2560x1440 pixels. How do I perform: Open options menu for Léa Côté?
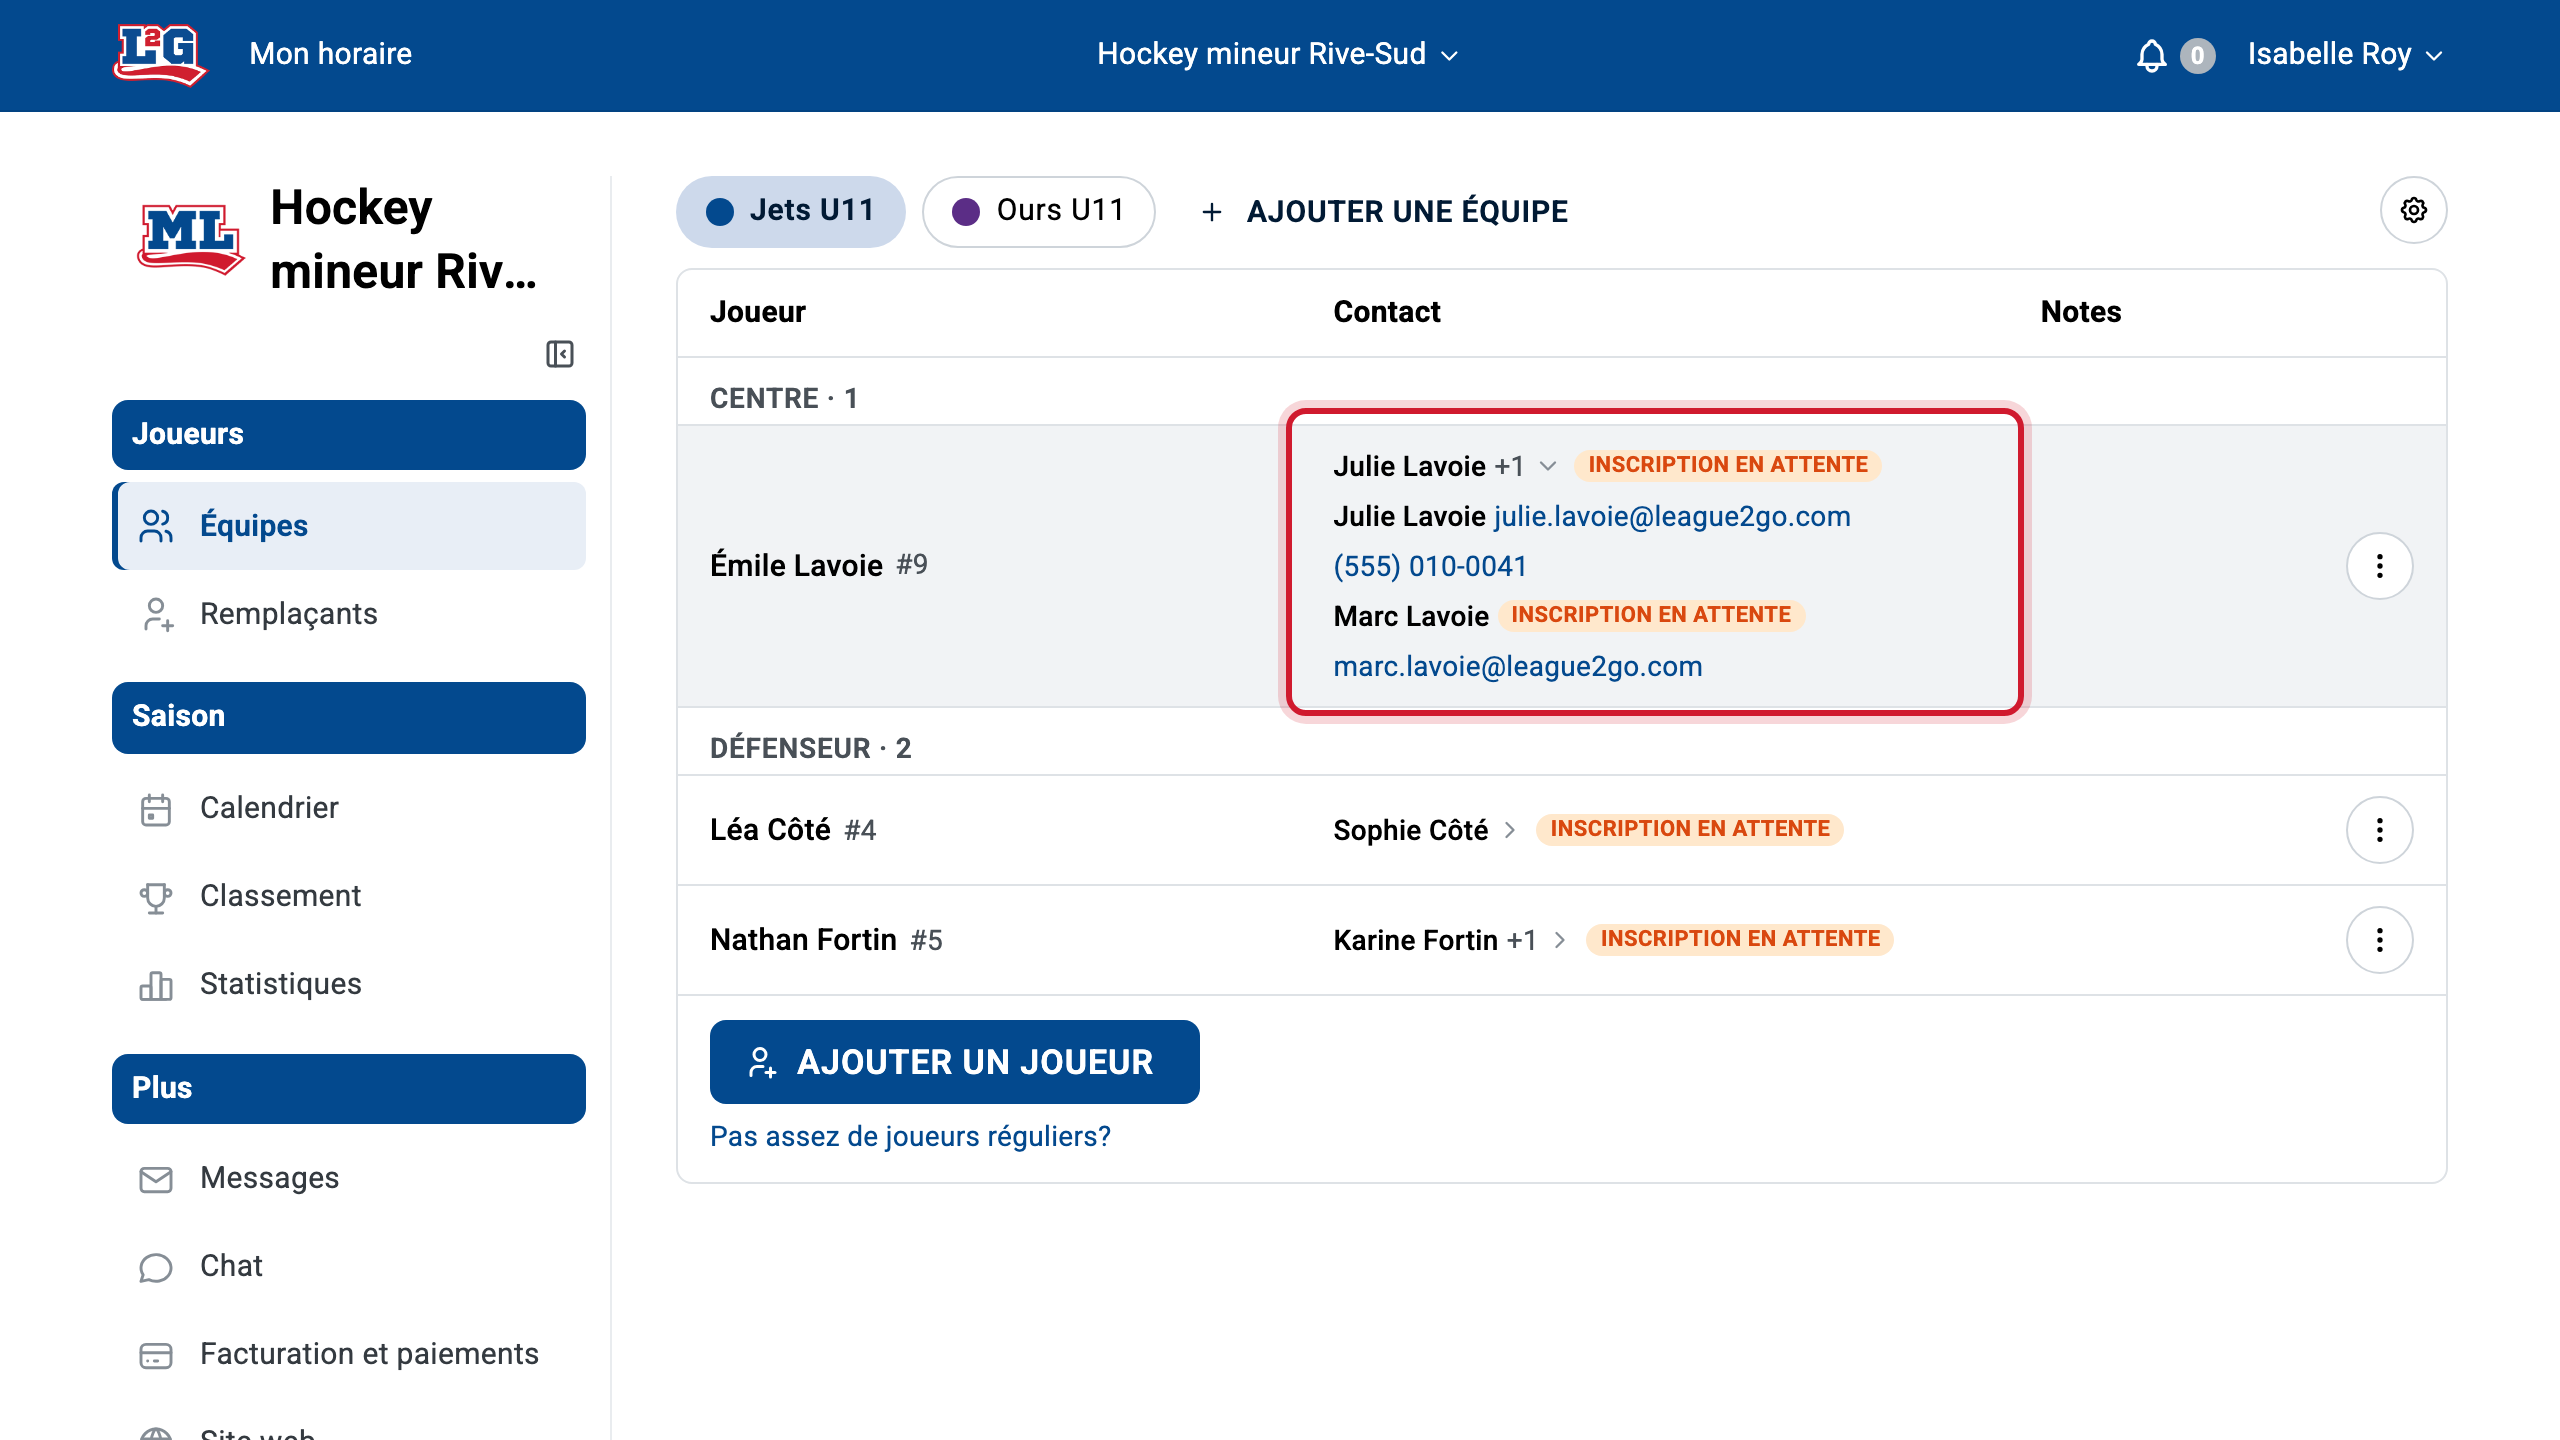2379,830
